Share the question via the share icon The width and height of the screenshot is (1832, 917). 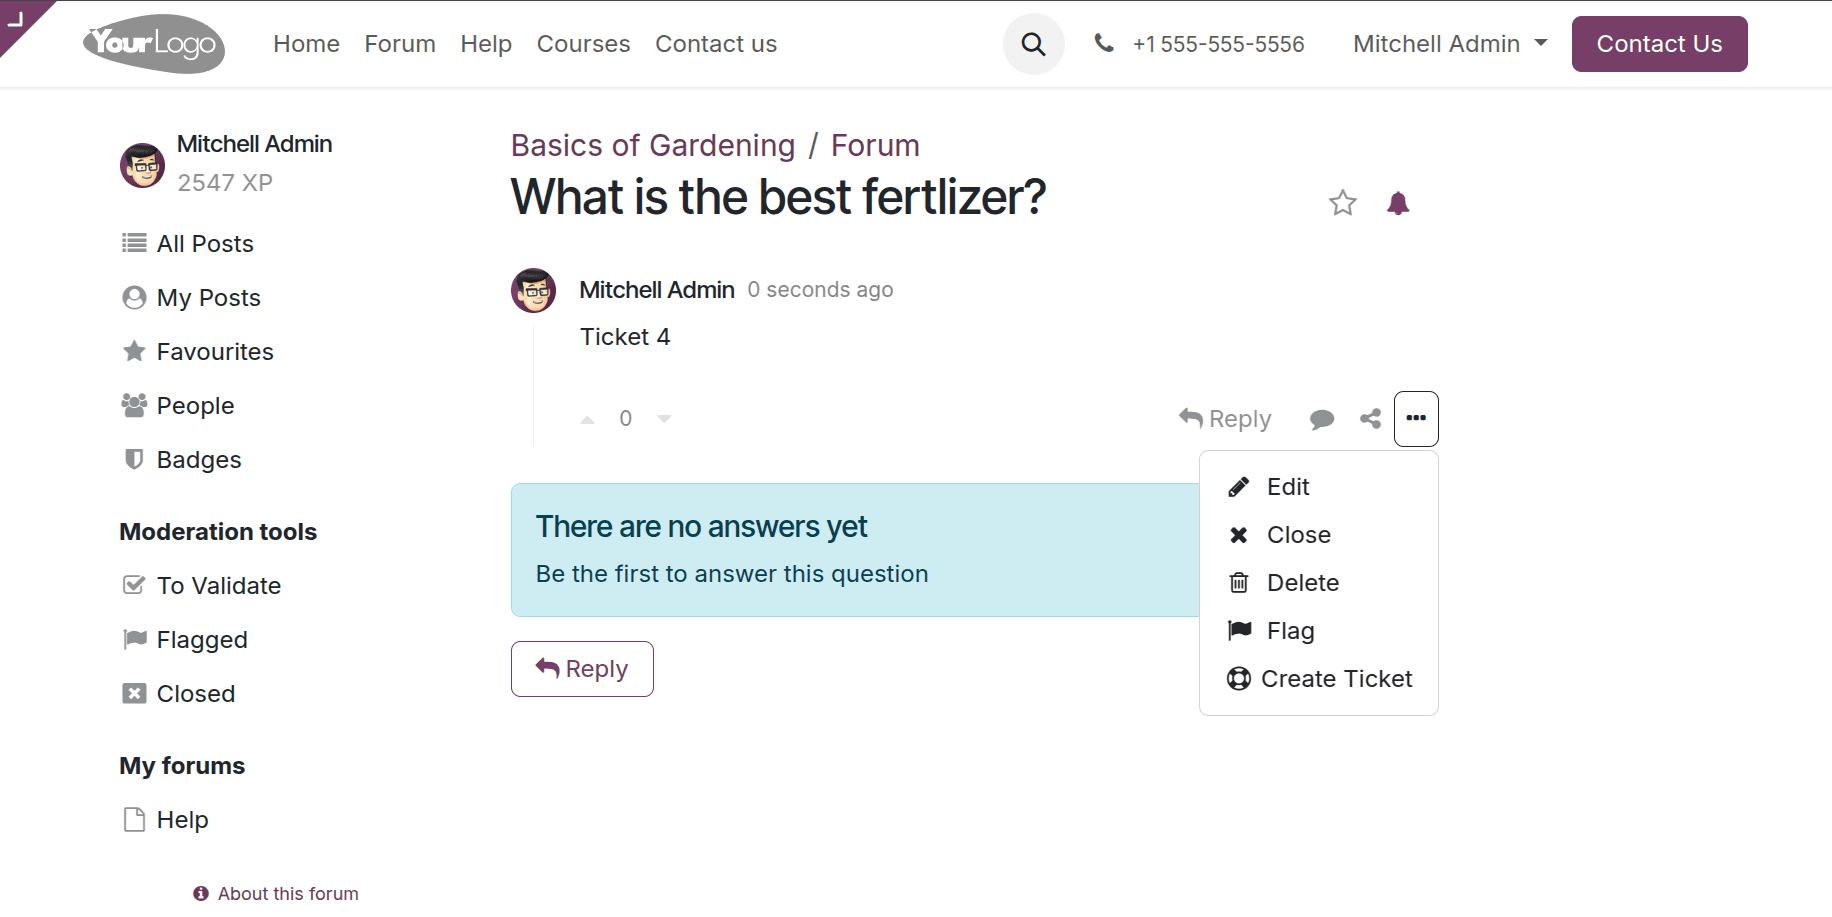[1369, 418]
